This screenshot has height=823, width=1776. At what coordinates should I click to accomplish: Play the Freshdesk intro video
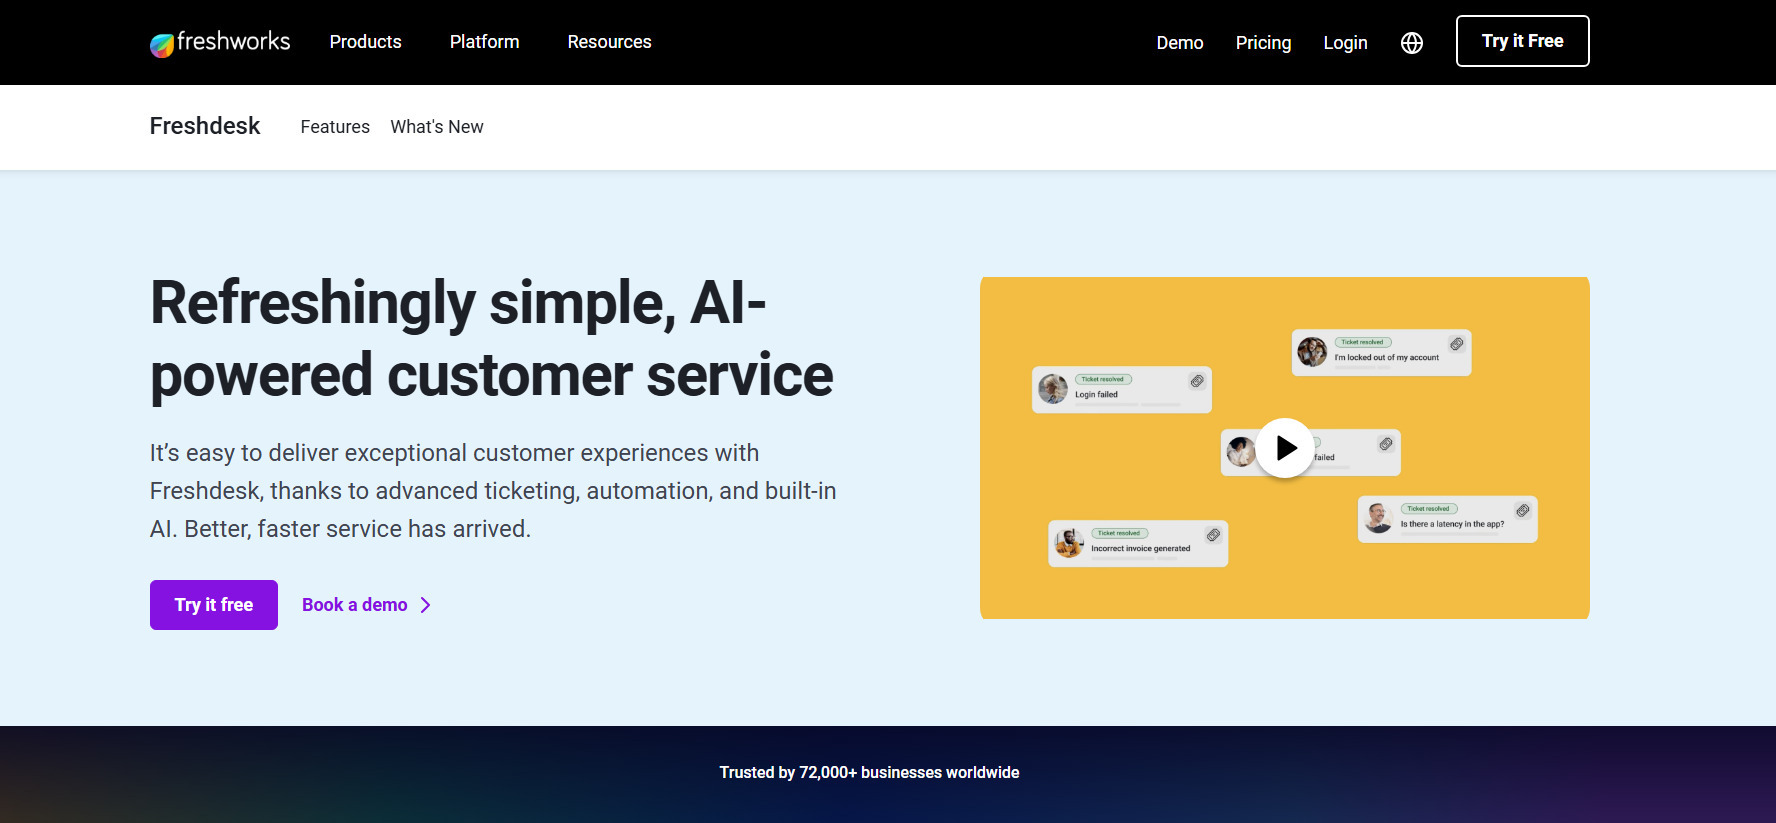1285,448
